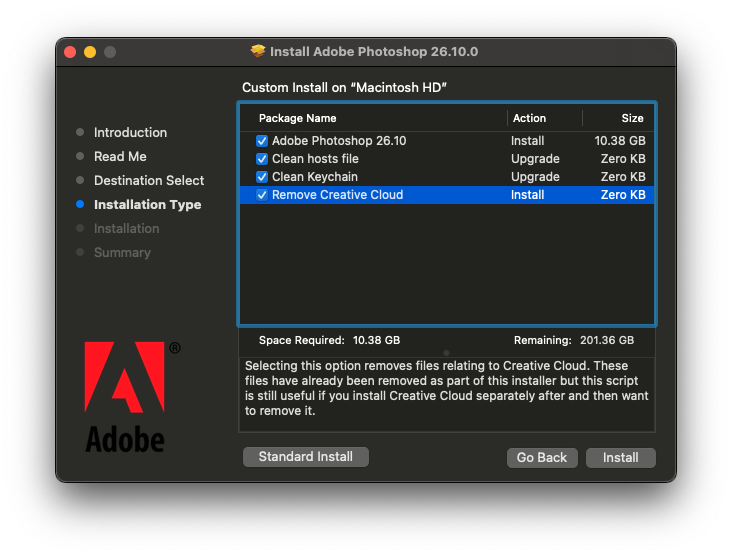Viewport: 732px width, 556px height.
Task: Toggle the Clean Keychain checkbox
Action: pyautogui.click(x=262, y=177)
